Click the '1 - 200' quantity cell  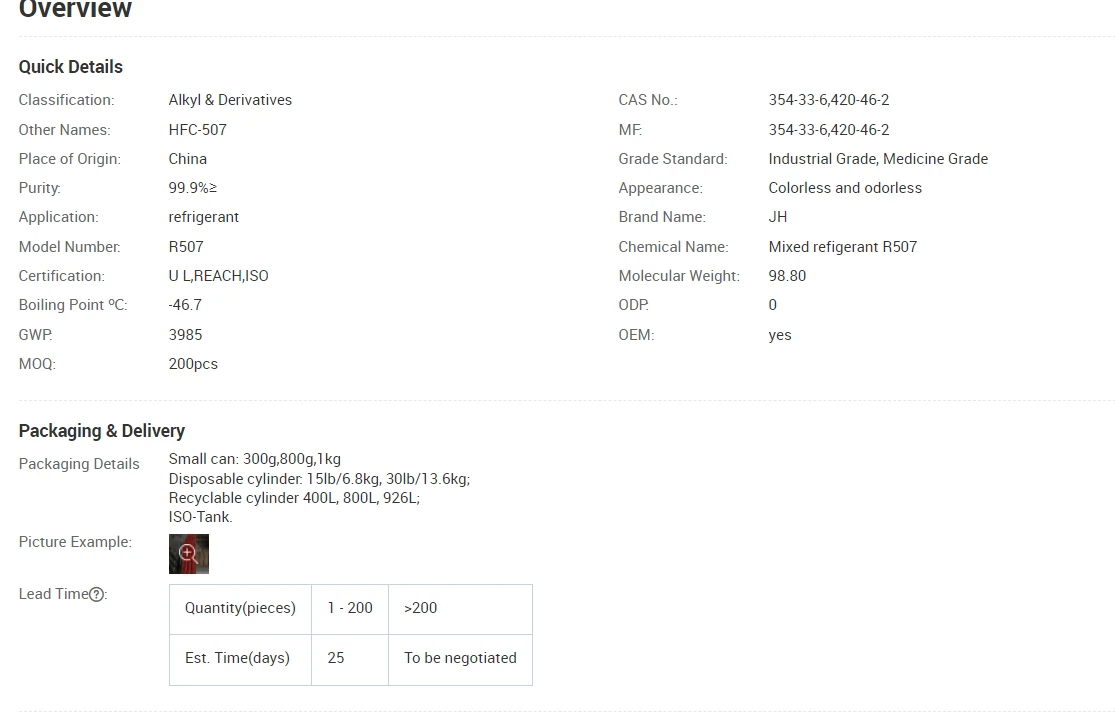(x=350, y=609)
